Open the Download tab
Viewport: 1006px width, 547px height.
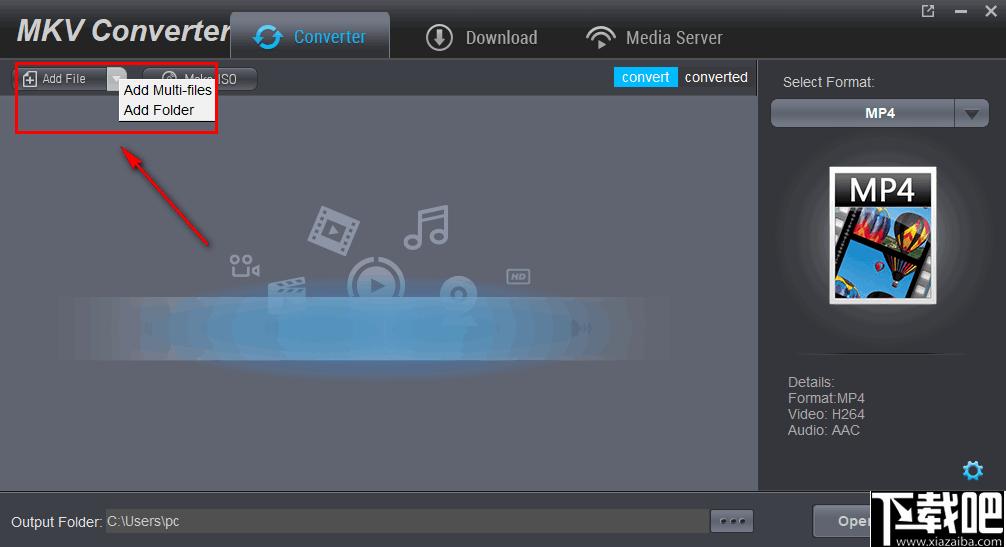(x=481, y=37)
